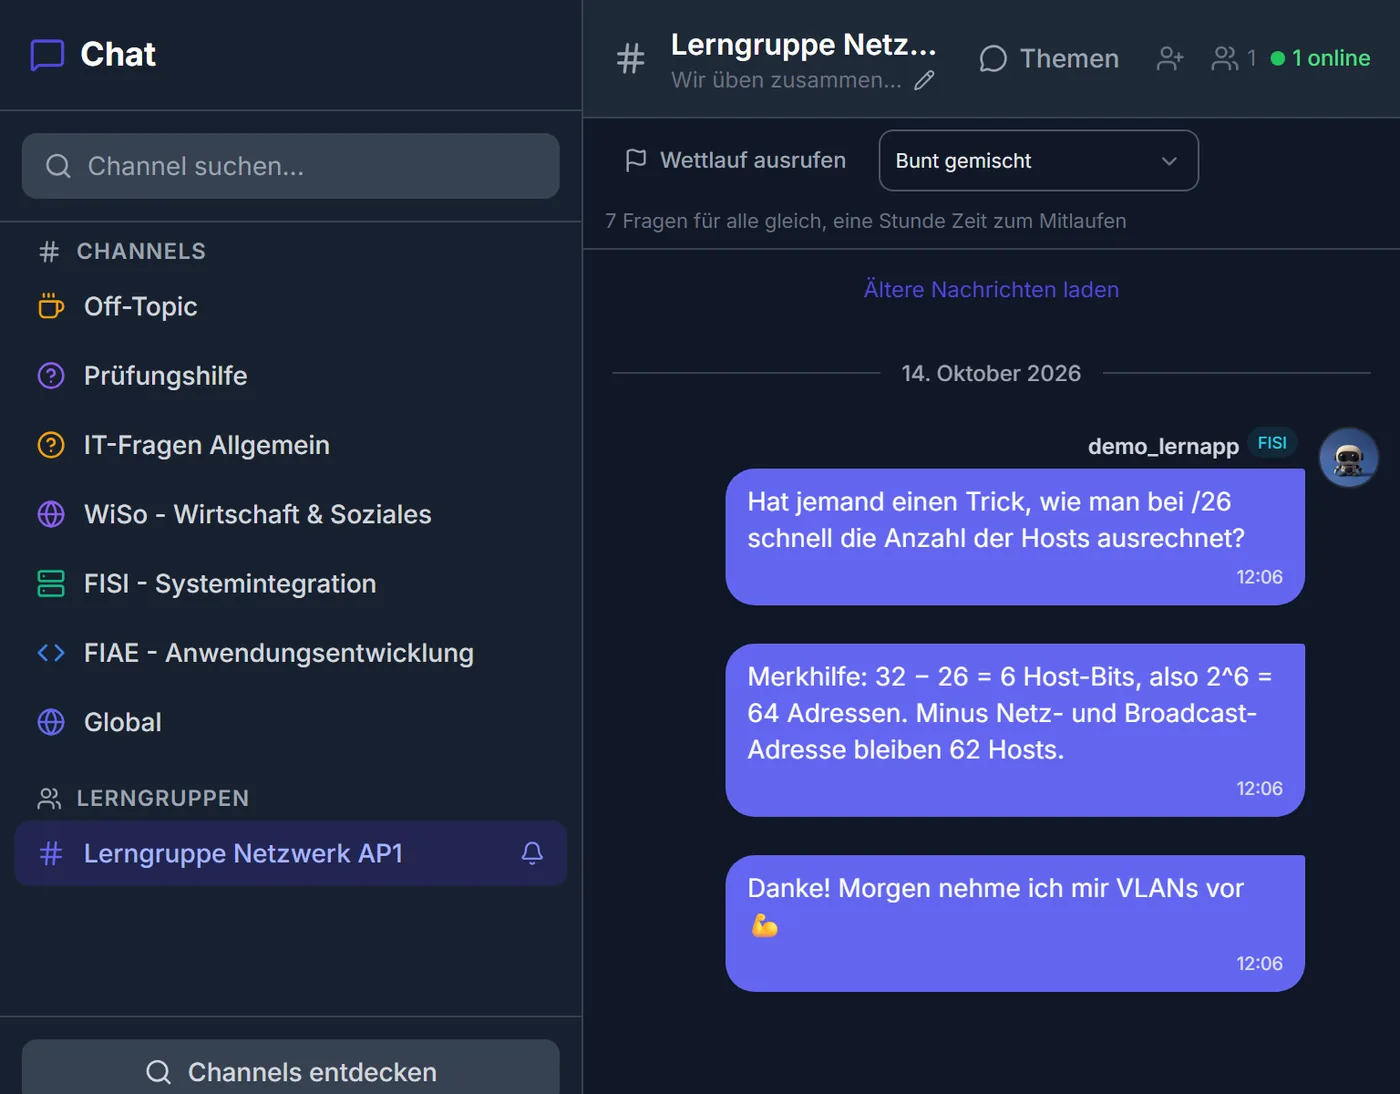Click the Wettlauf ausrufen button
Viewport: 1400px width, 1094px height.
tap(735, 161)
